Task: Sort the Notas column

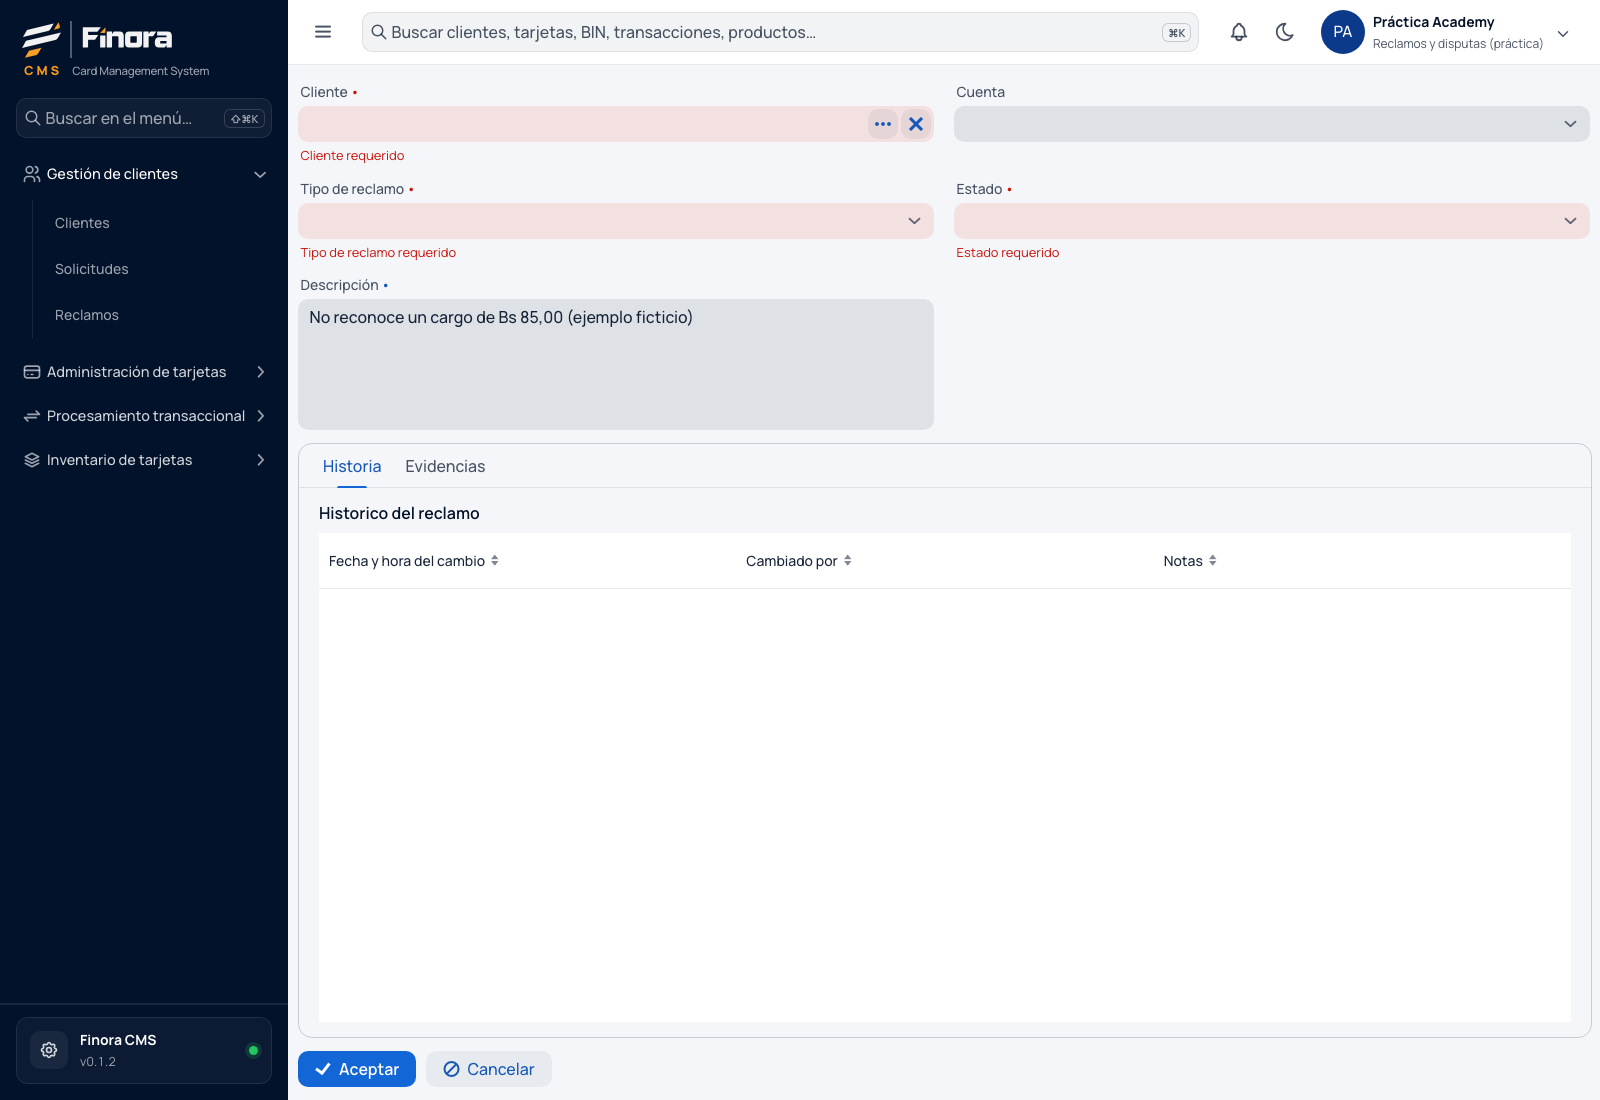Action: pos(1190,561)
